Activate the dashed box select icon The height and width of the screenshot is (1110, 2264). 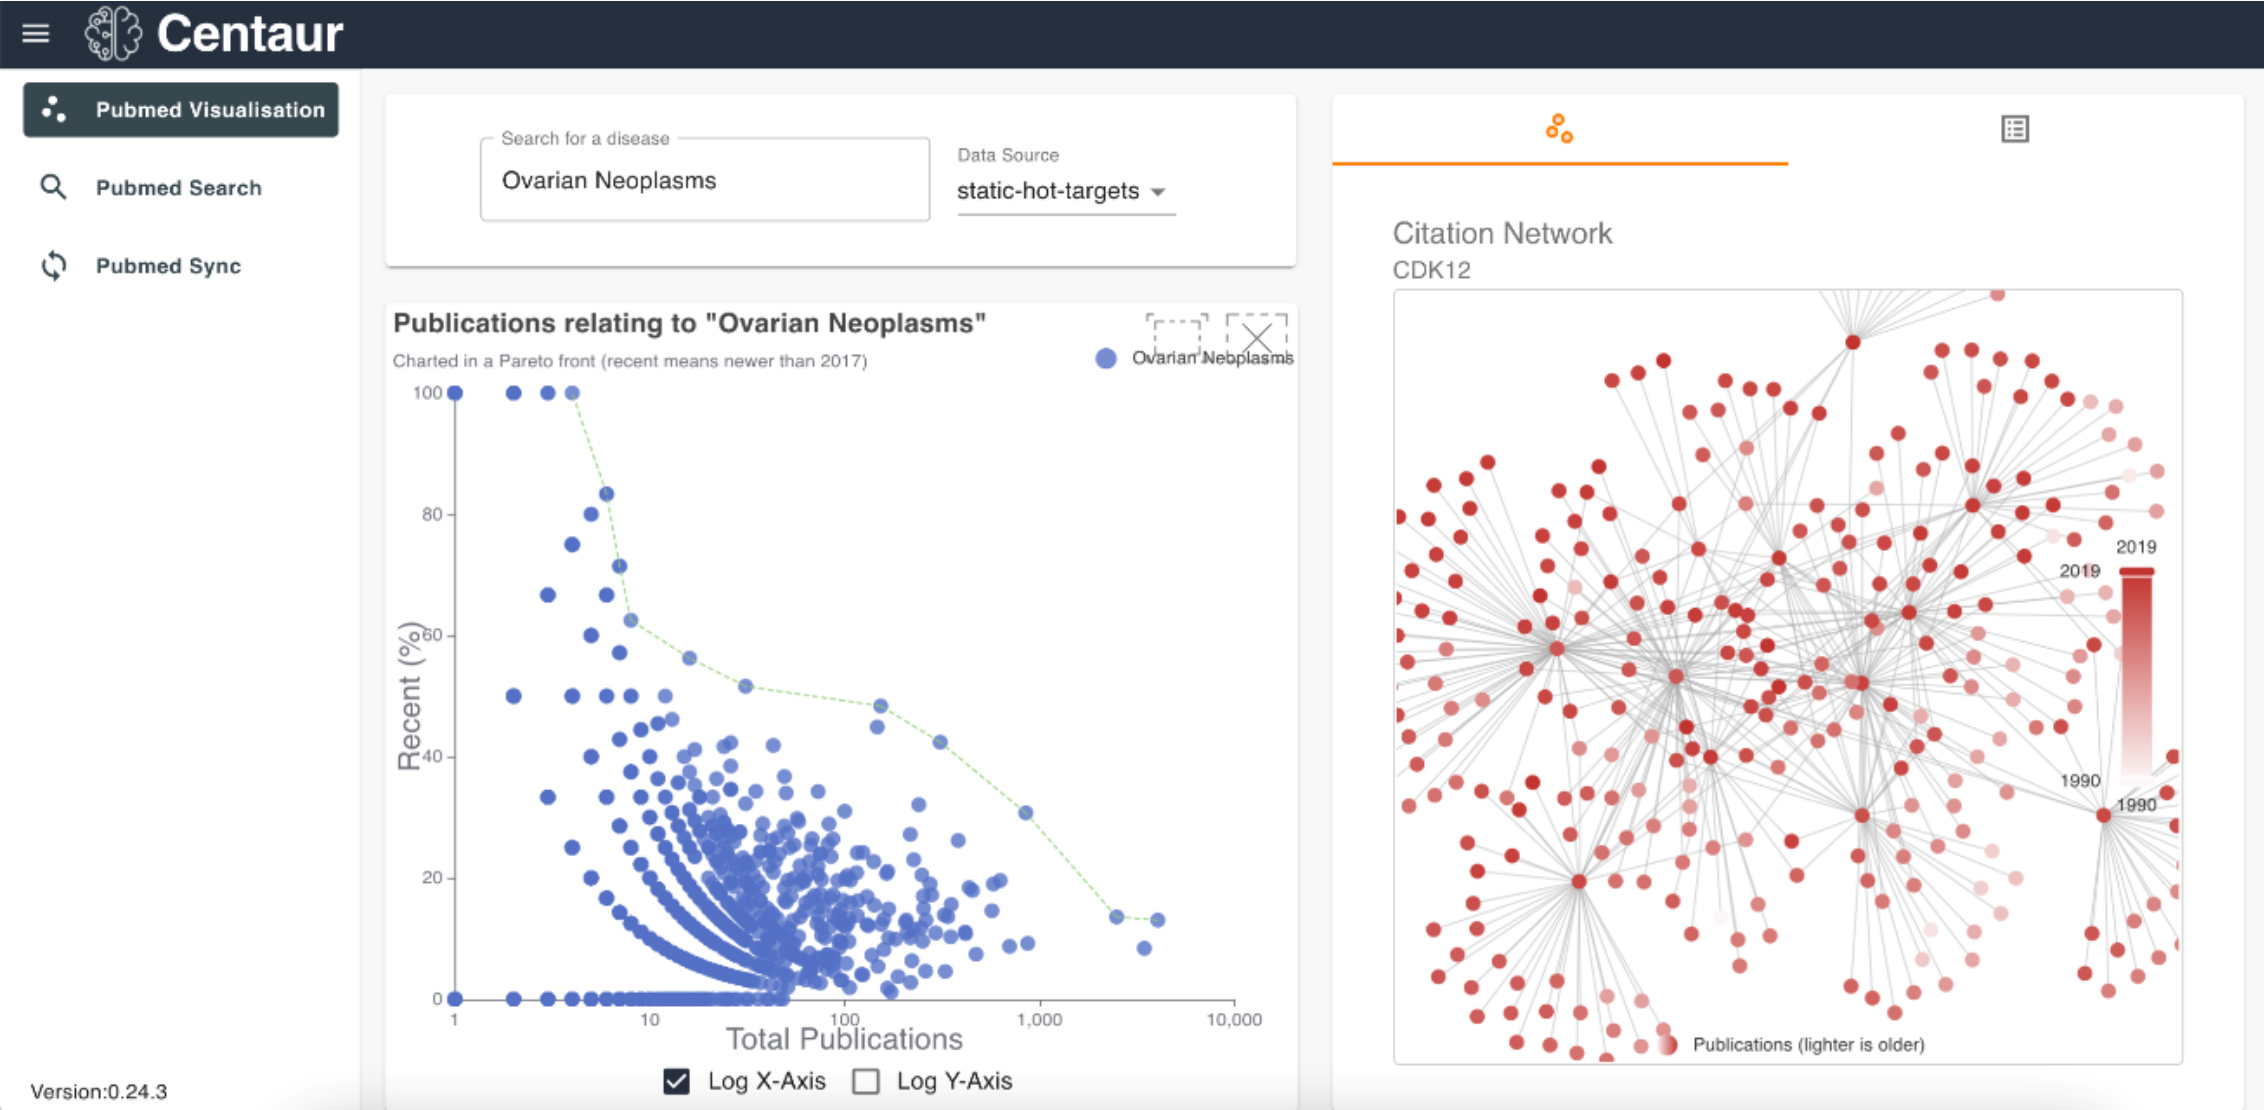click(1176, 333)
